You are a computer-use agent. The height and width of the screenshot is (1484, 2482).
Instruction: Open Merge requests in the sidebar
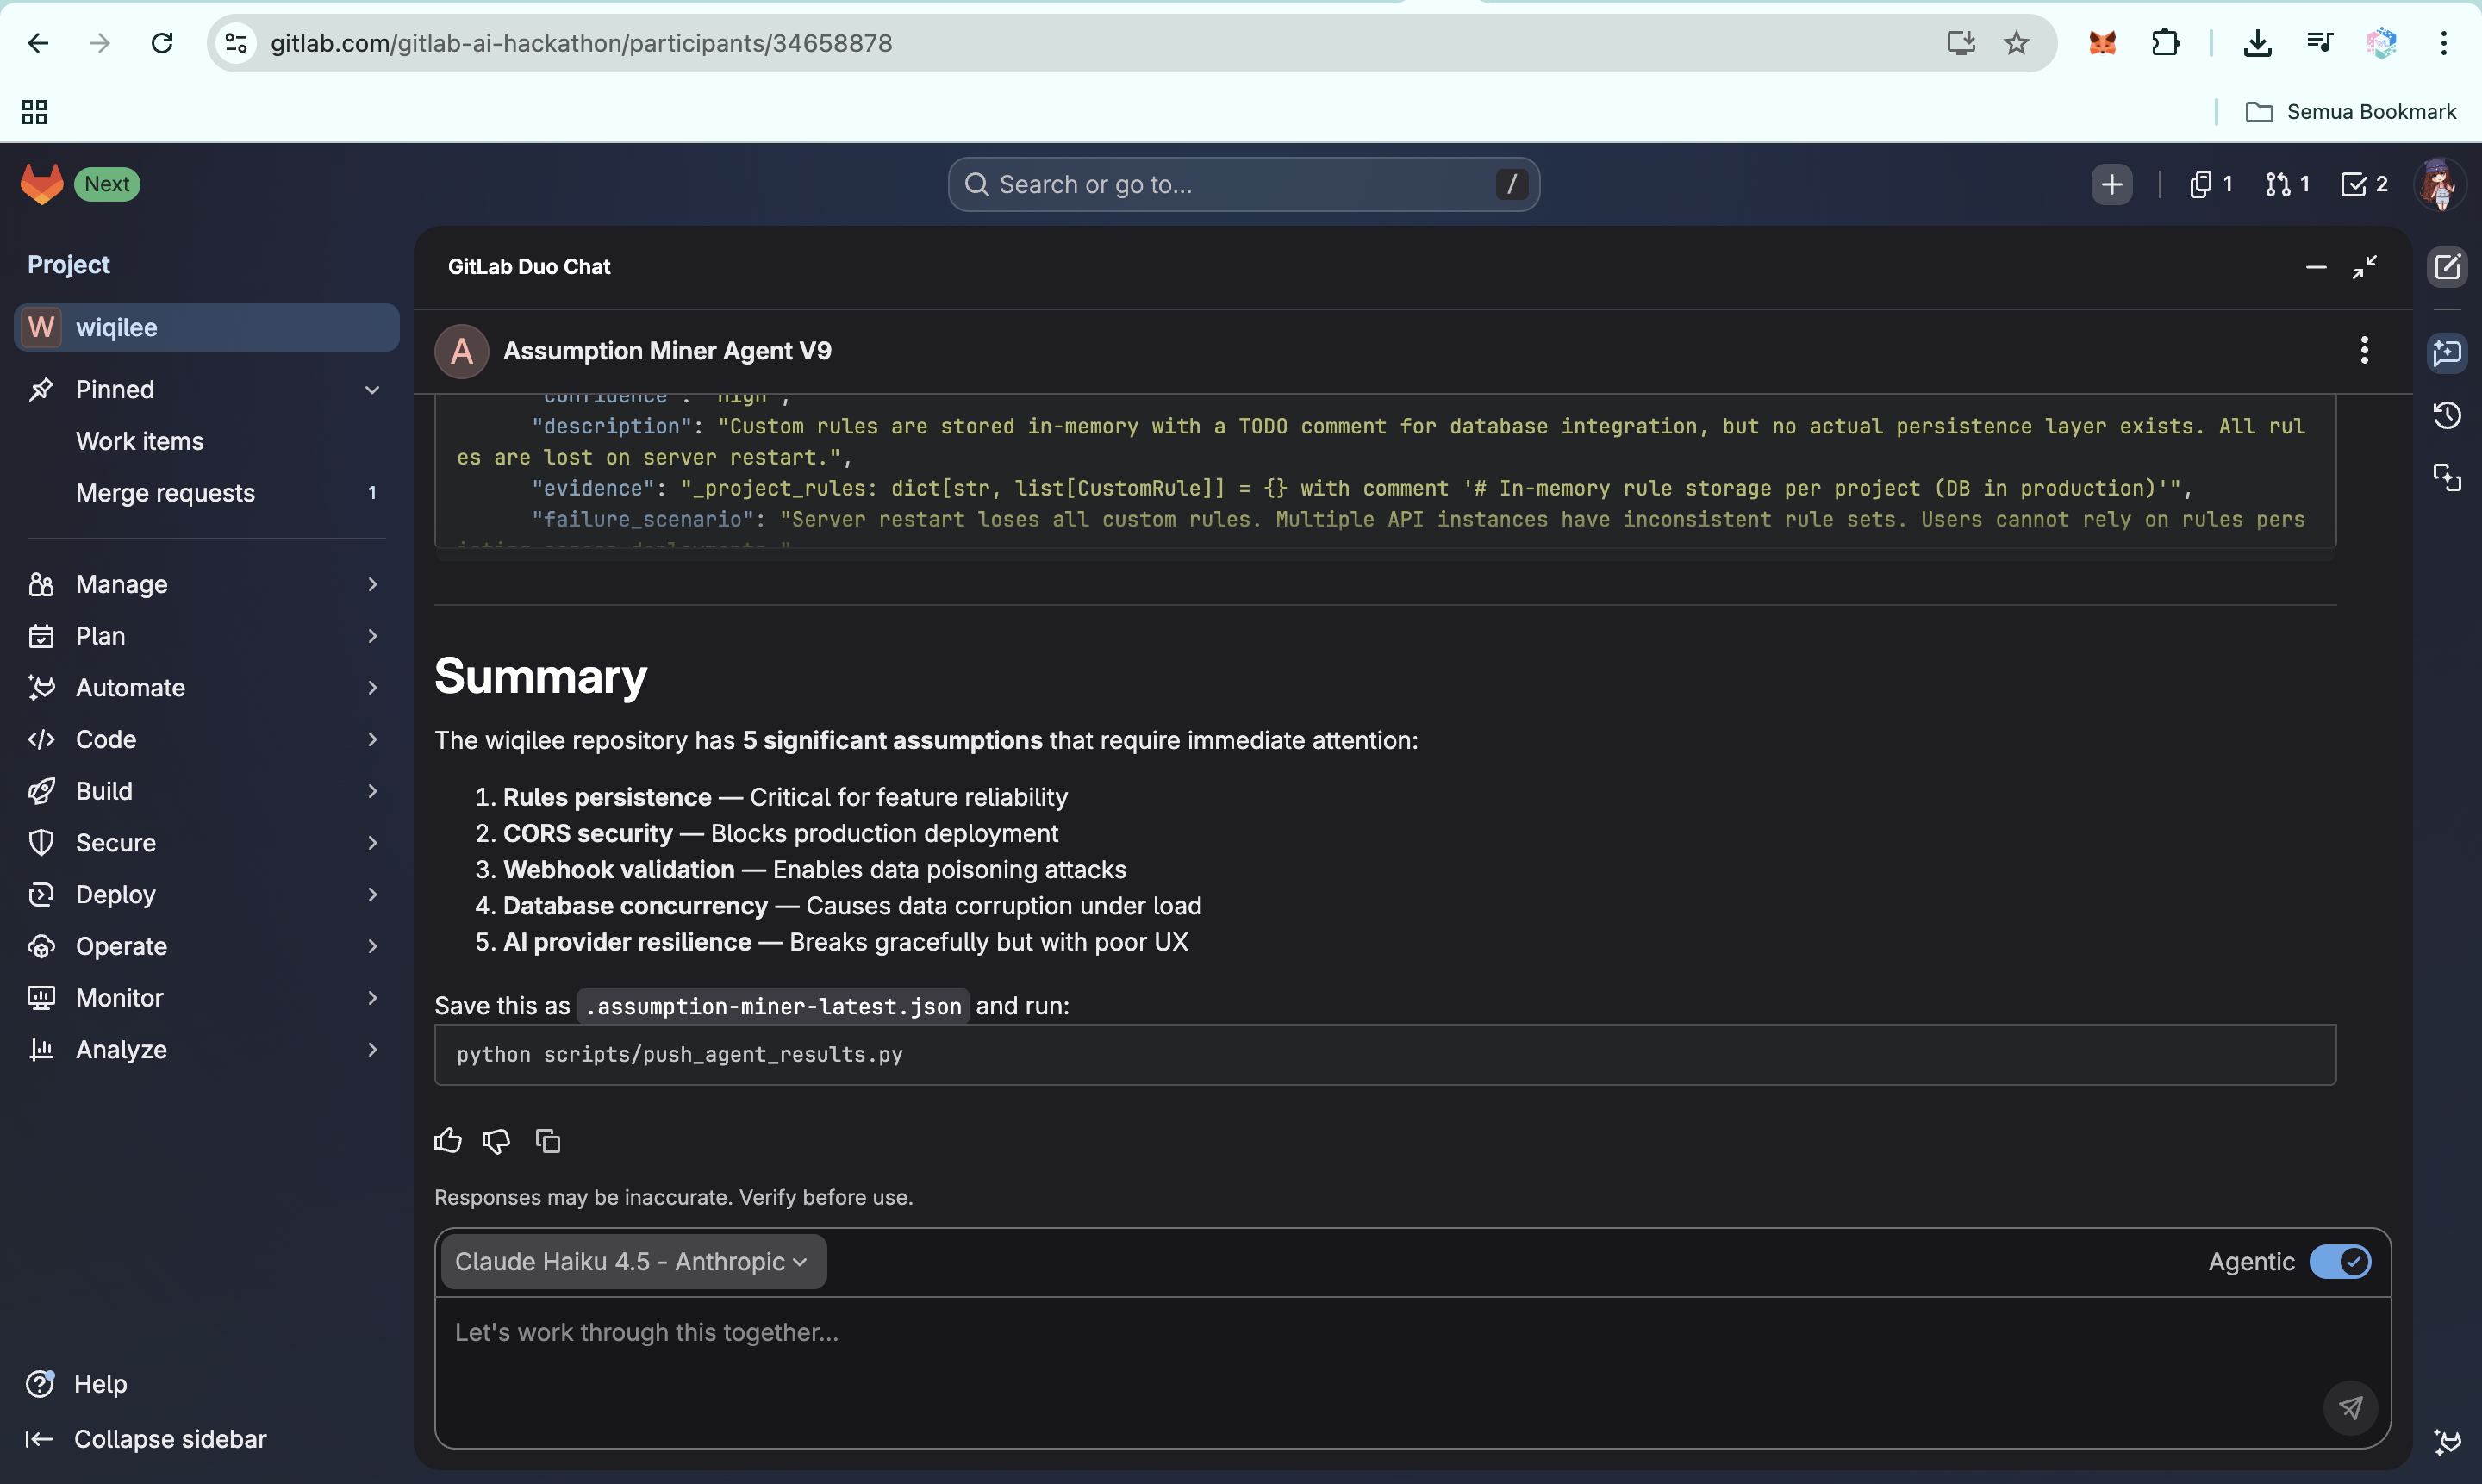click(165, 492)
